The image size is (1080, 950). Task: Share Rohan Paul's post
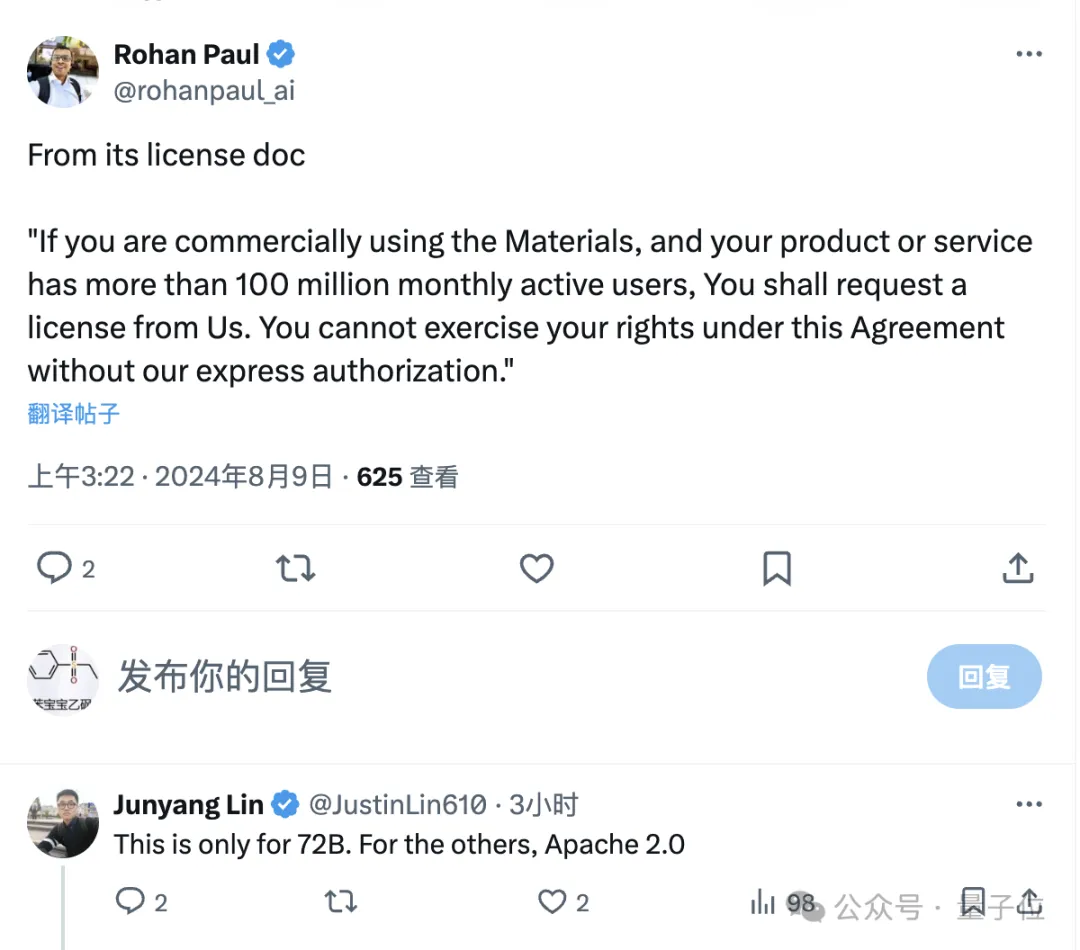coord(1017,568)
